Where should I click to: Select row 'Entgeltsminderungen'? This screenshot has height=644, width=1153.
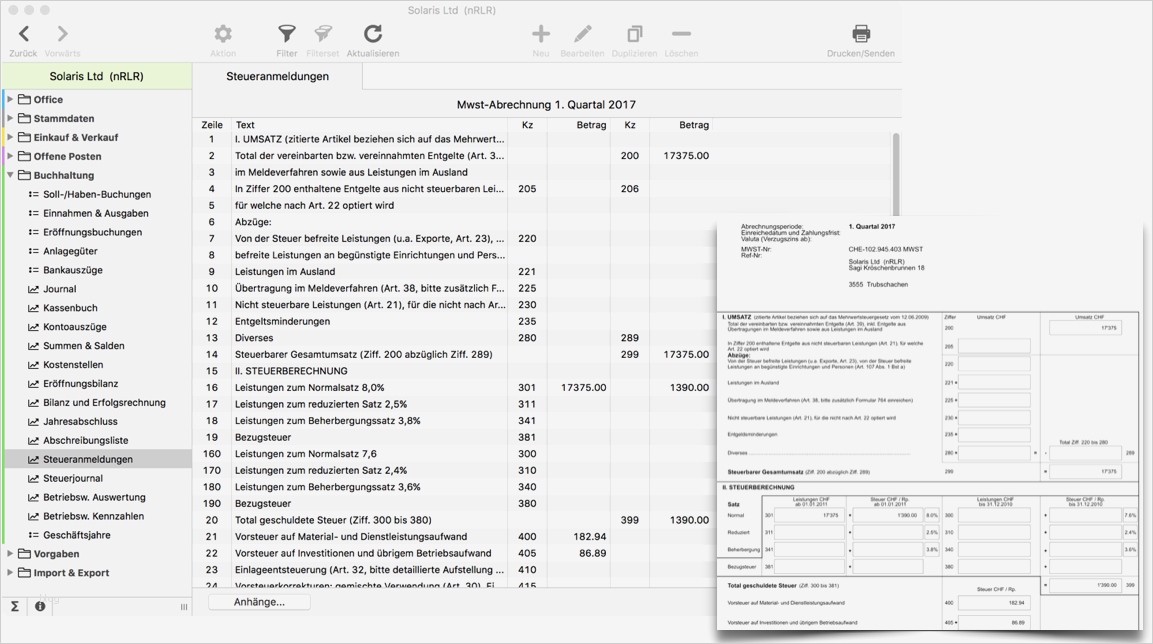pyautogui.click(x=456, y=321)
